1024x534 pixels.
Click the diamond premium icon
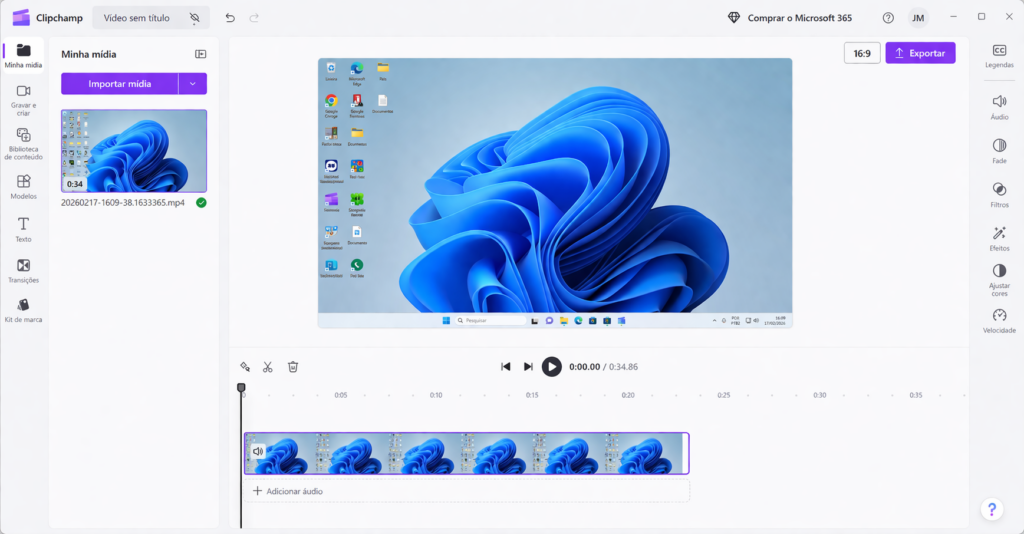733,18
